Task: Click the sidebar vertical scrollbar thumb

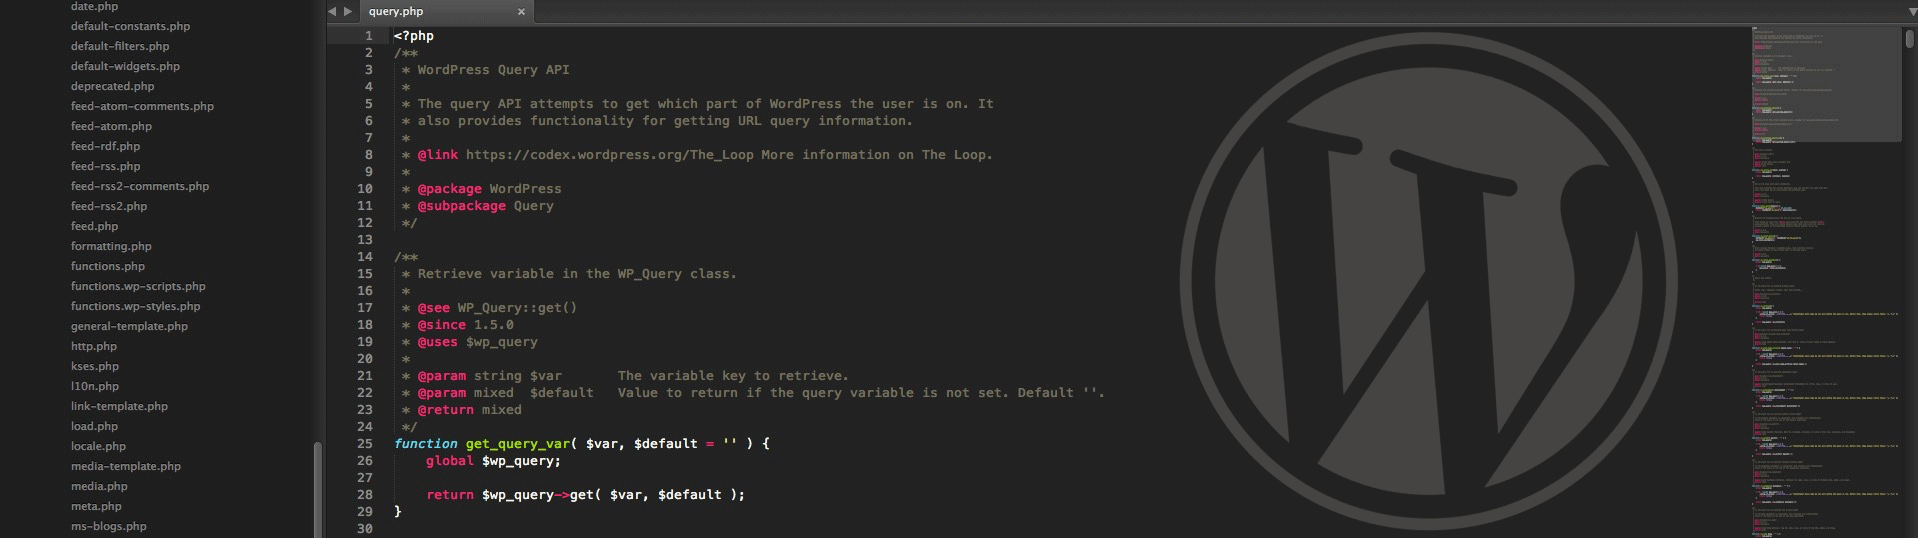Action: (x=318, y=490)
